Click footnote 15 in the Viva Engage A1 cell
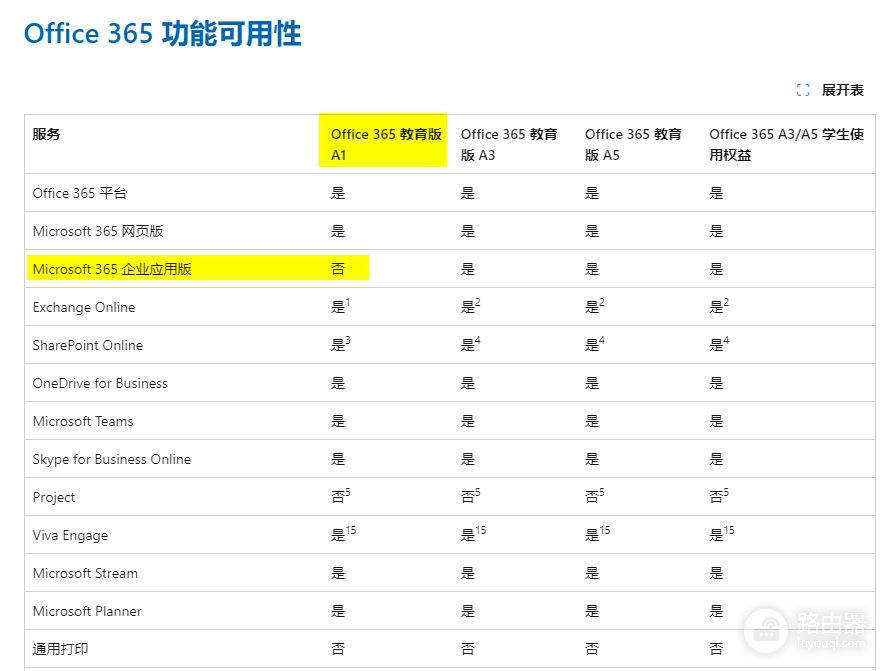Screen dimensions: 884x671 [351, 530]
